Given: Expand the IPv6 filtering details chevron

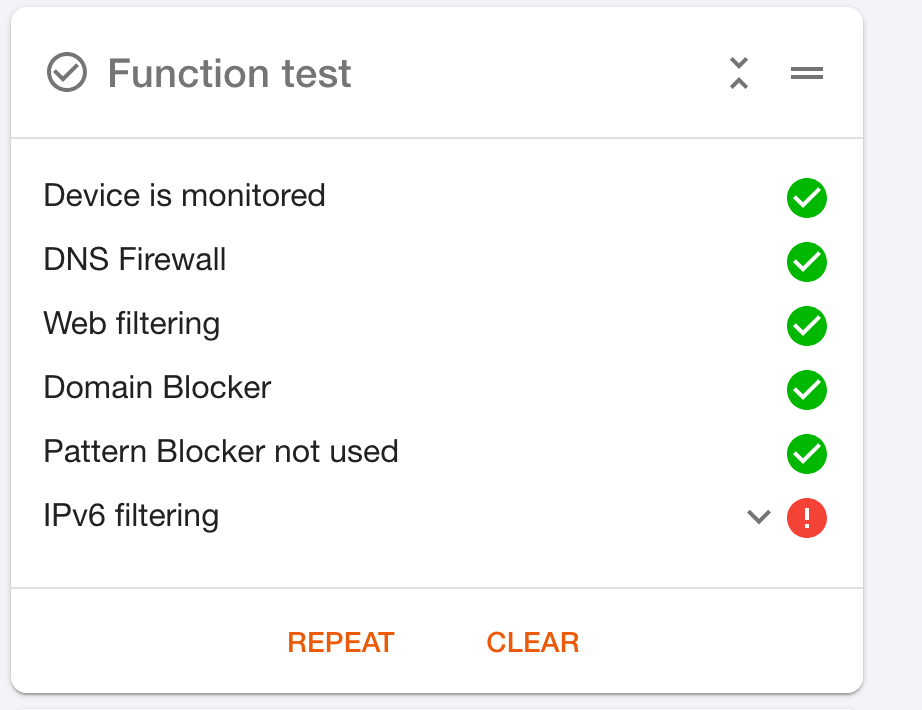Looking at the screenshot, I should [x=759, y=517].
